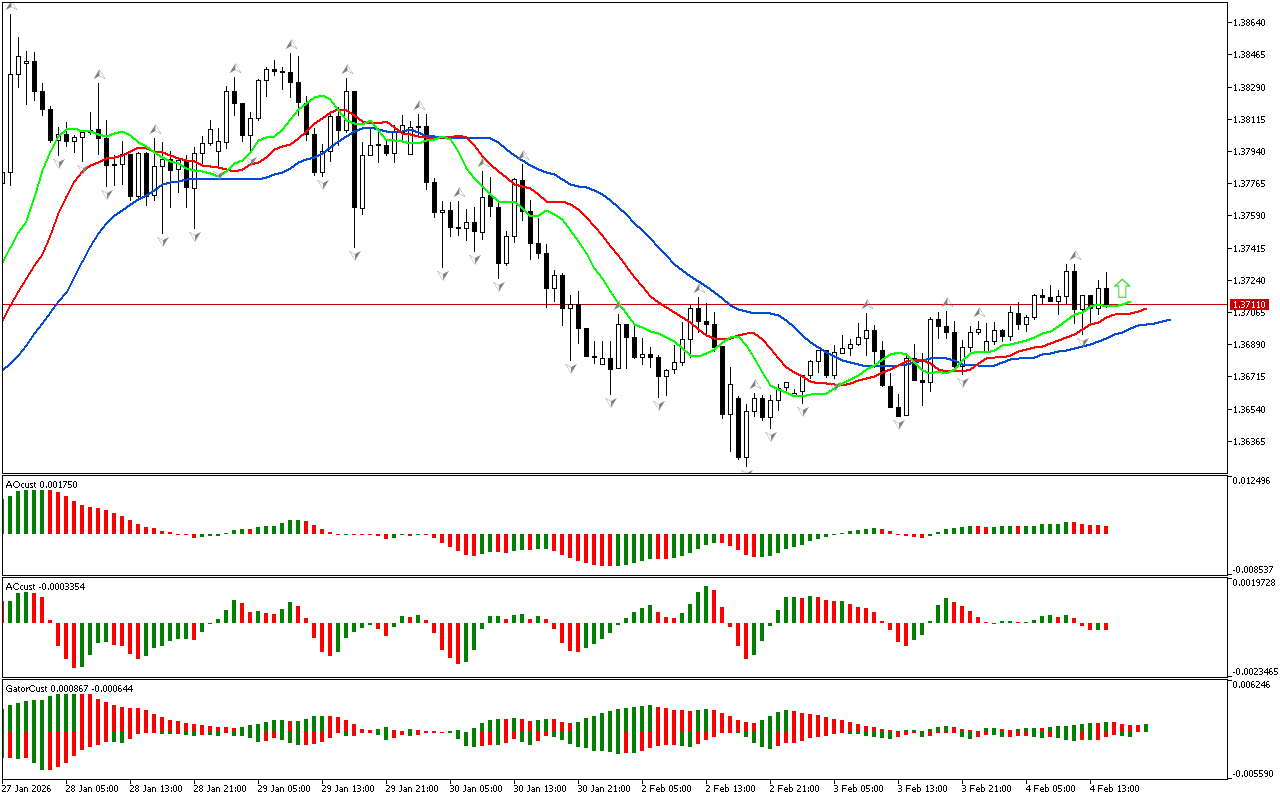
Task: Click the 1.38640 price scale label
Action: [x=1251, y=22]
